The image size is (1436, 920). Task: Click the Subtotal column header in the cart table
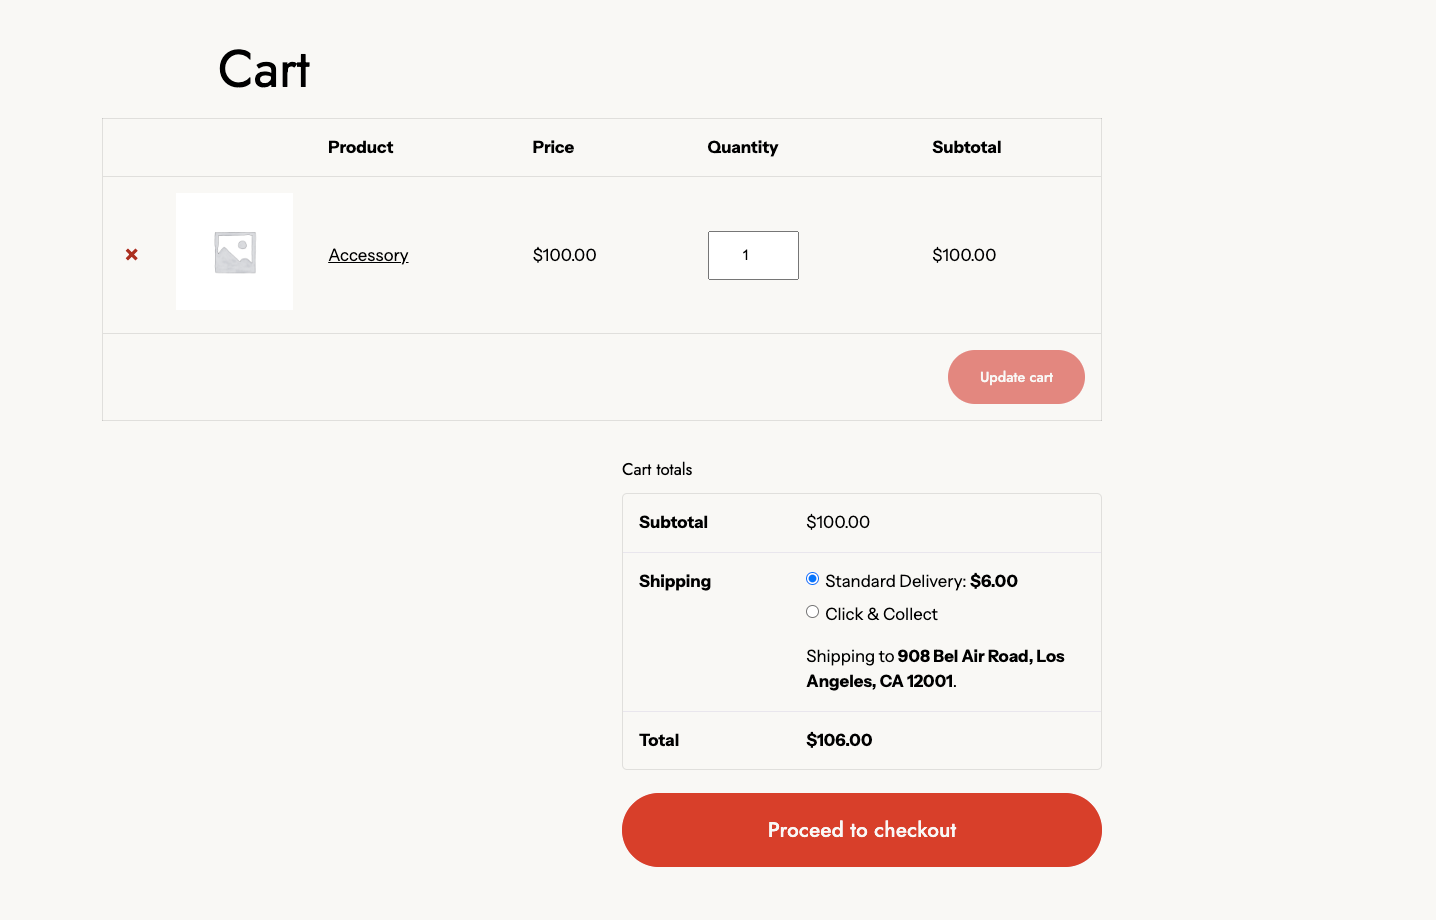point(966,147)
